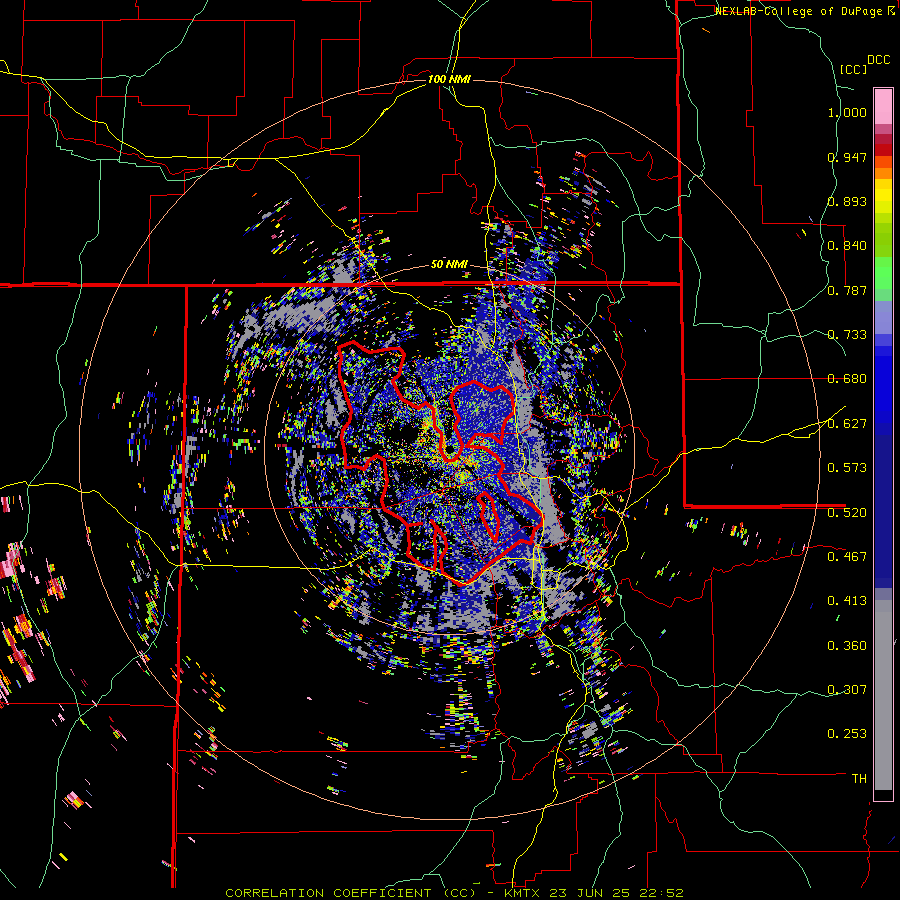Pick the yellow swatch on the color bar
Viewport: 900px width, 900px height.
(883, 197)
